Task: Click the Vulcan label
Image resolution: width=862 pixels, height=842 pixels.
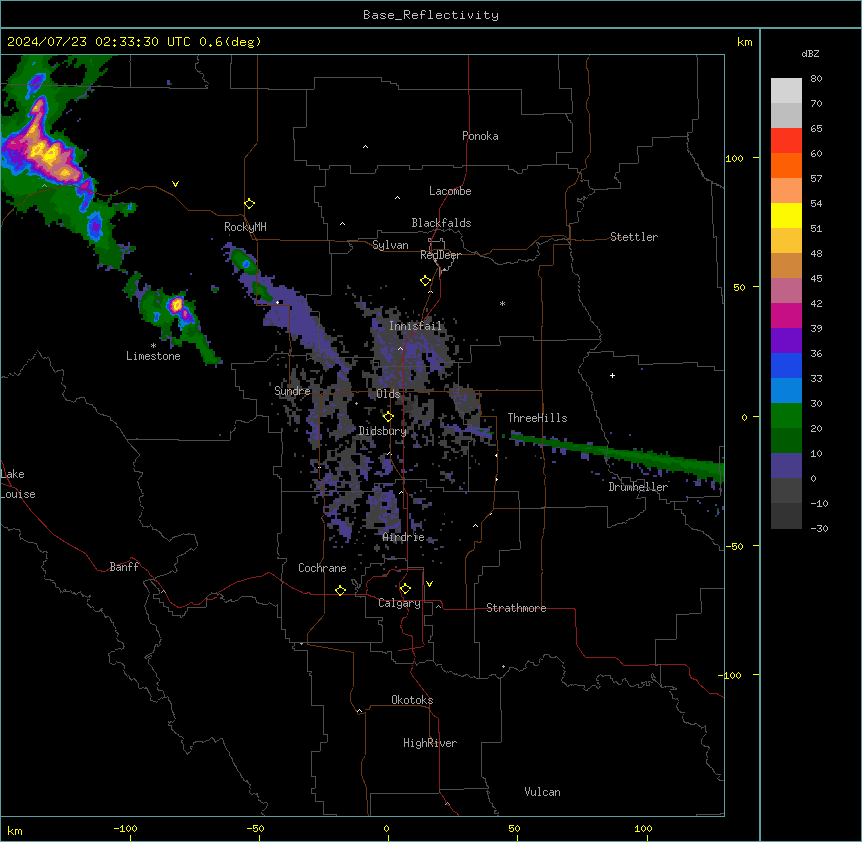Action: tap(542, 792)
